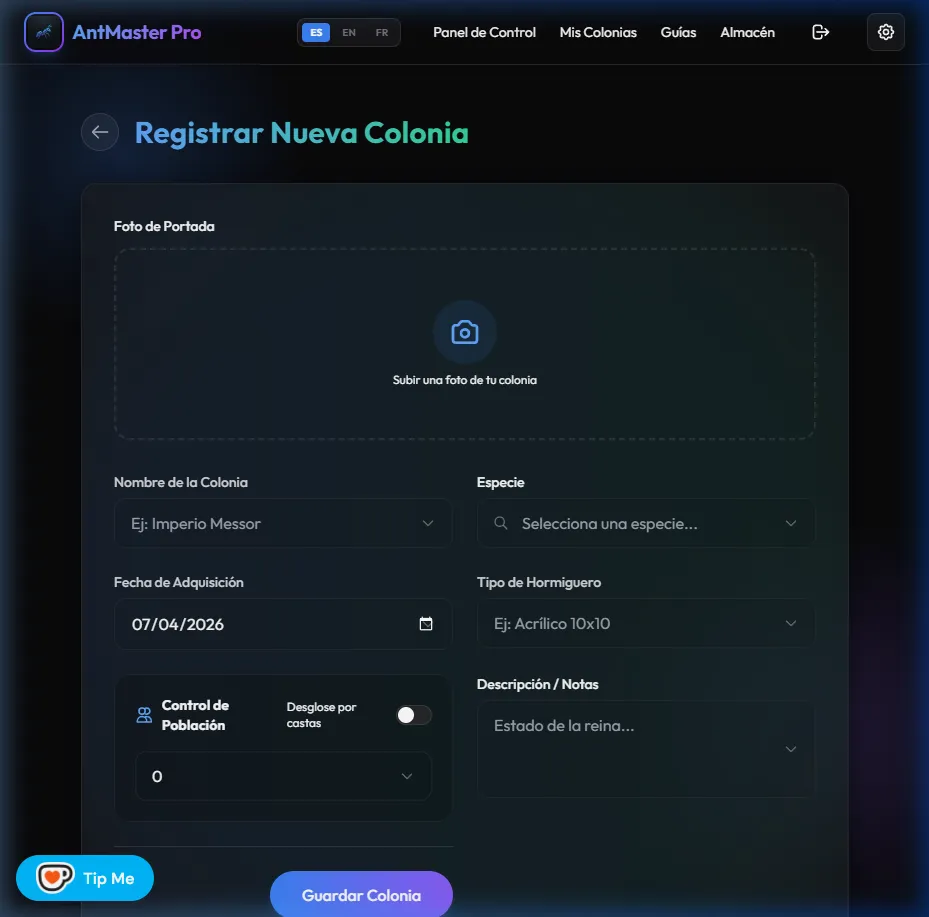Viewport: 929px width, 917px height.
Task: Expand the Especie dropdown chevron
Action: [x=791, y=524]
